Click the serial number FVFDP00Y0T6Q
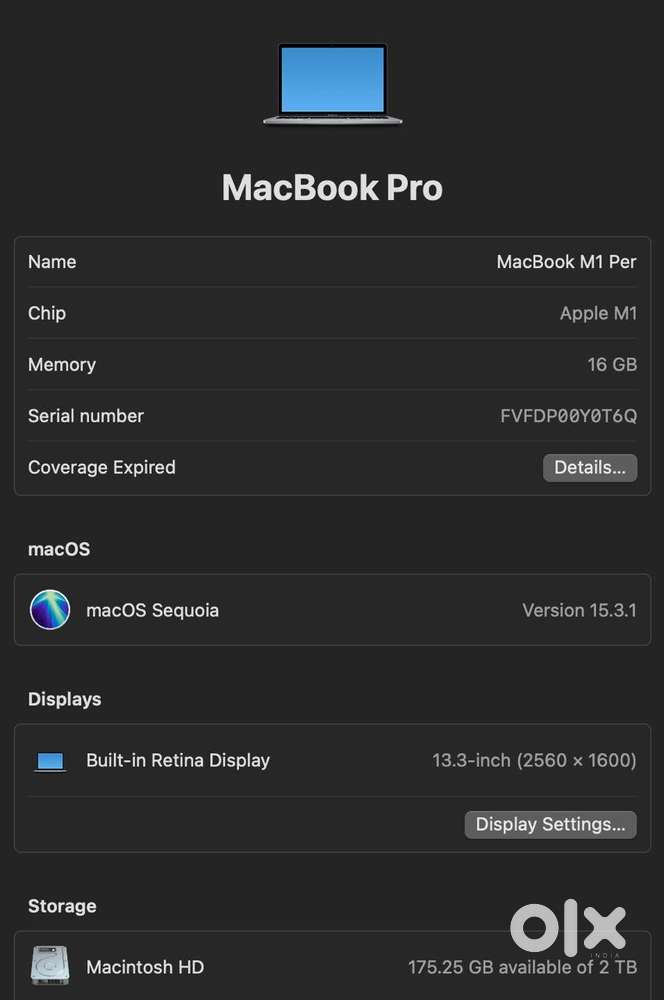The image size is (664, 1000). pos(568,416)
